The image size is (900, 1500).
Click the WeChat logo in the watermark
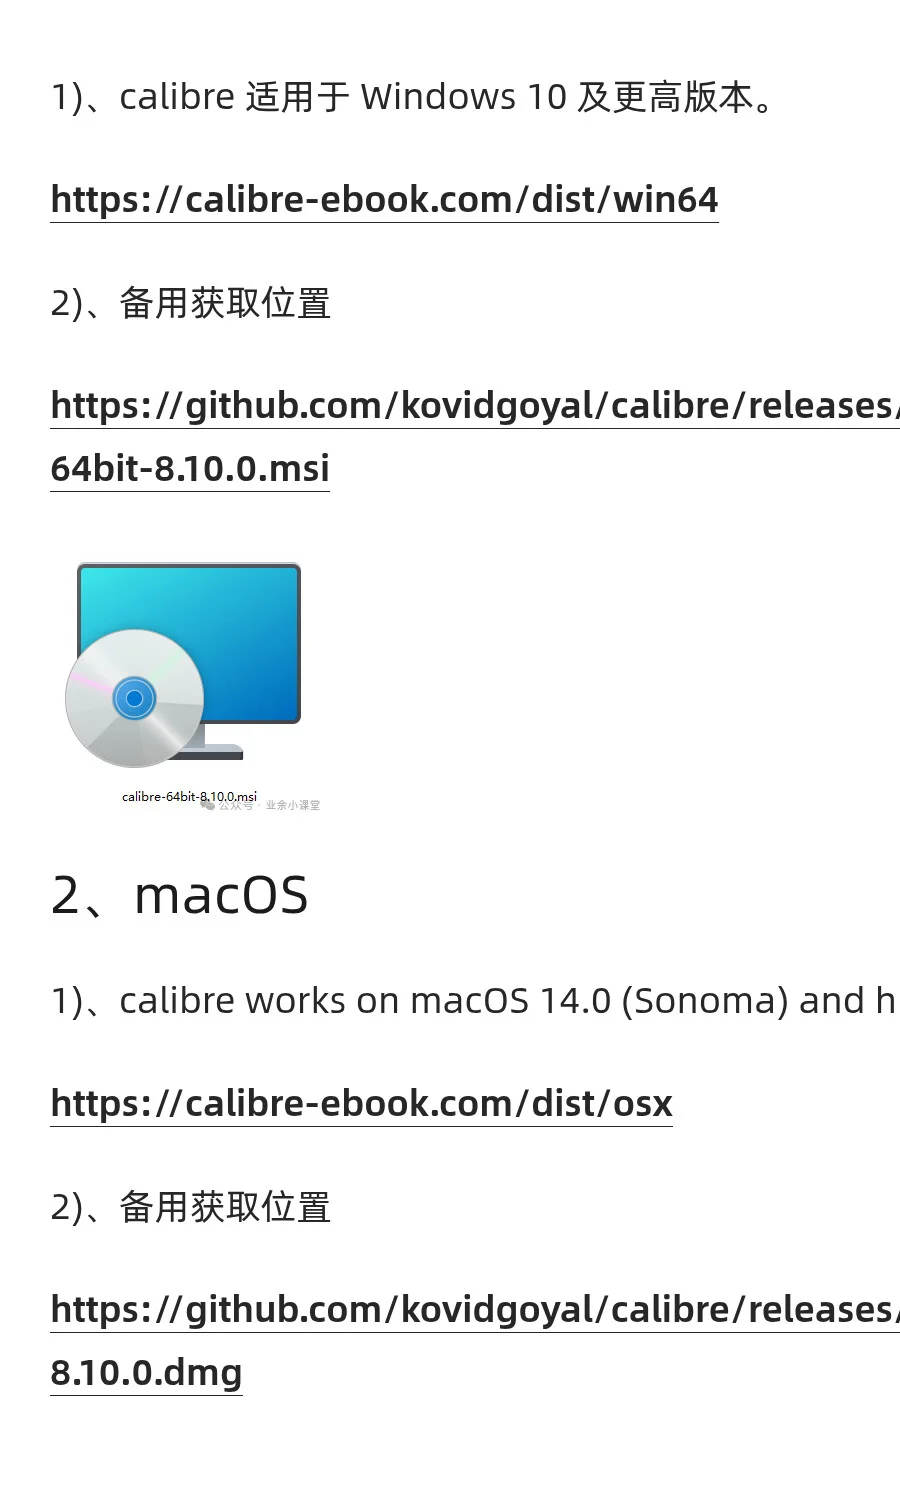[x=208, y=803]
